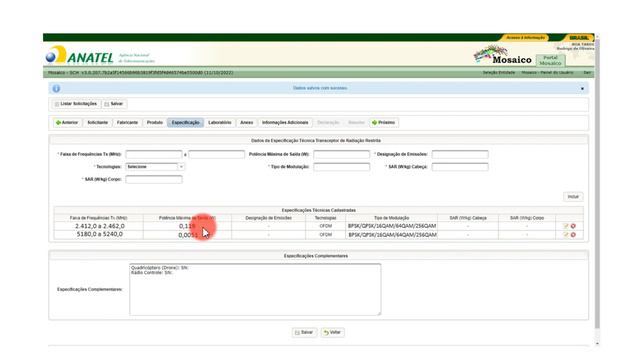Screen dimensions: 640x360
Task: Focus the Designação de Emissões field
Action: [x=460, y=154]
